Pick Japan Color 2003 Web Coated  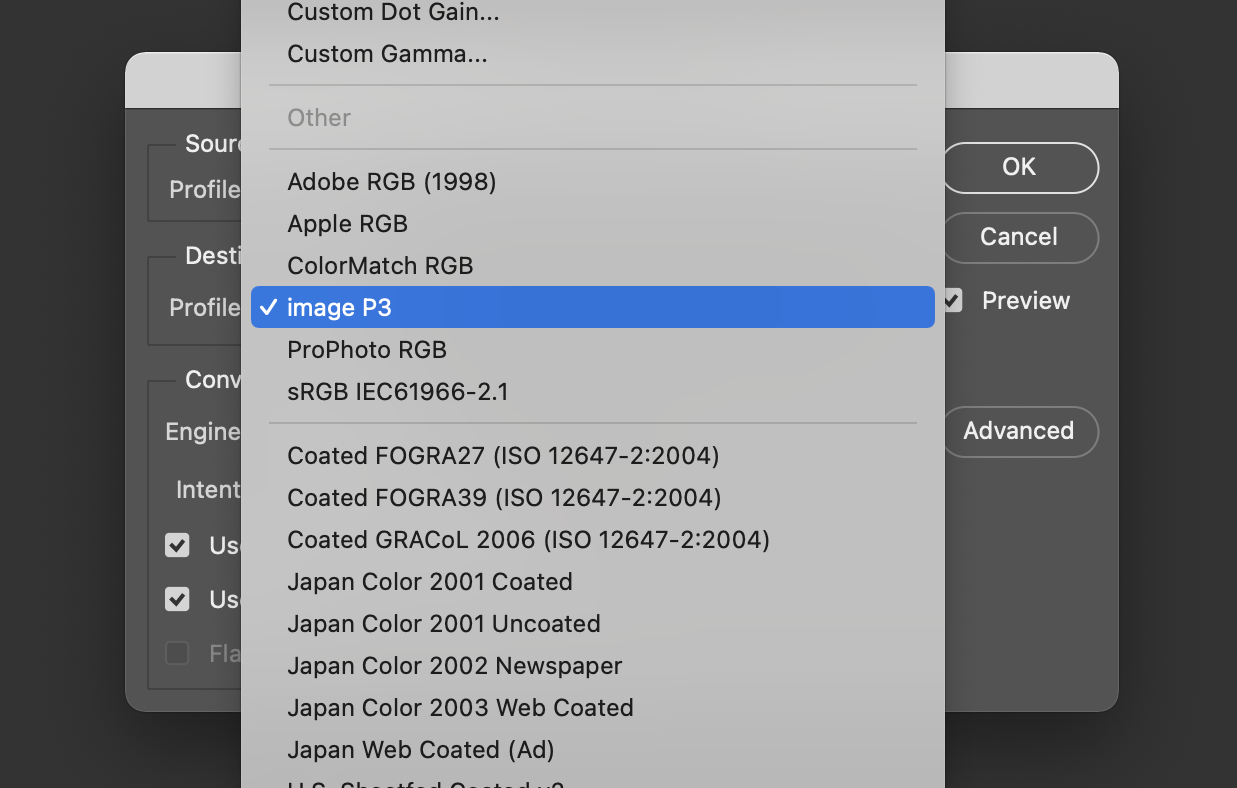(x=460, y=708)
